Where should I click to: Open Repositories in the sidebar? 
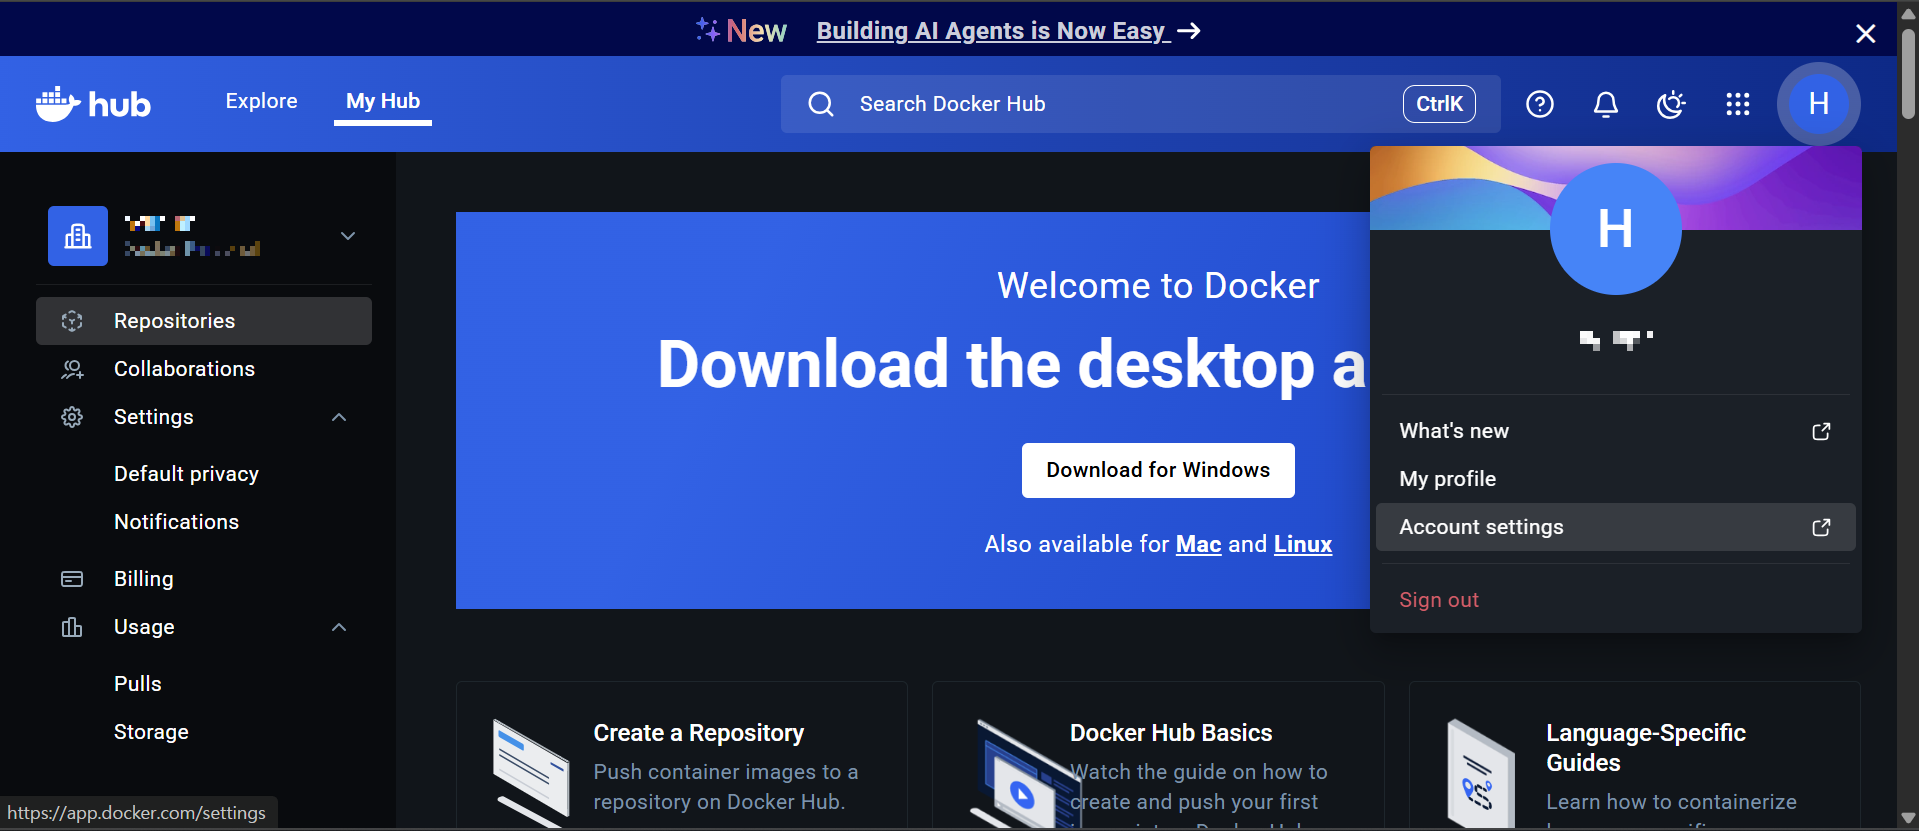(204, 321)
